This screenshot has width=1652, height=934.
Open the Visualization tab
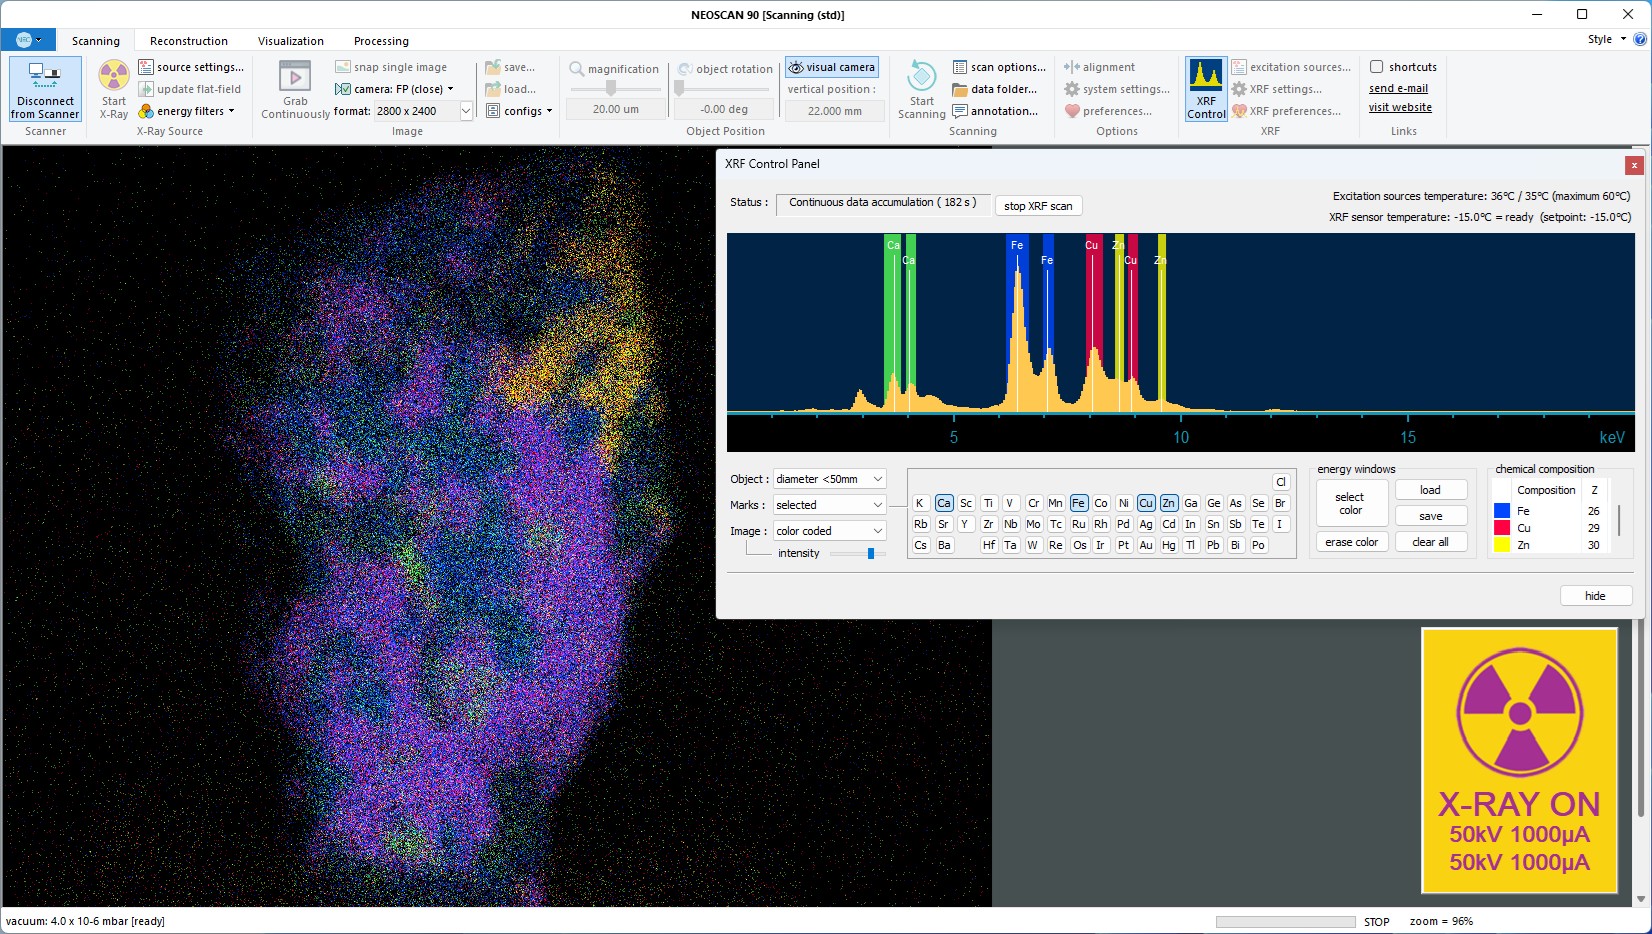pyautogui.click(x=291, y=41)
